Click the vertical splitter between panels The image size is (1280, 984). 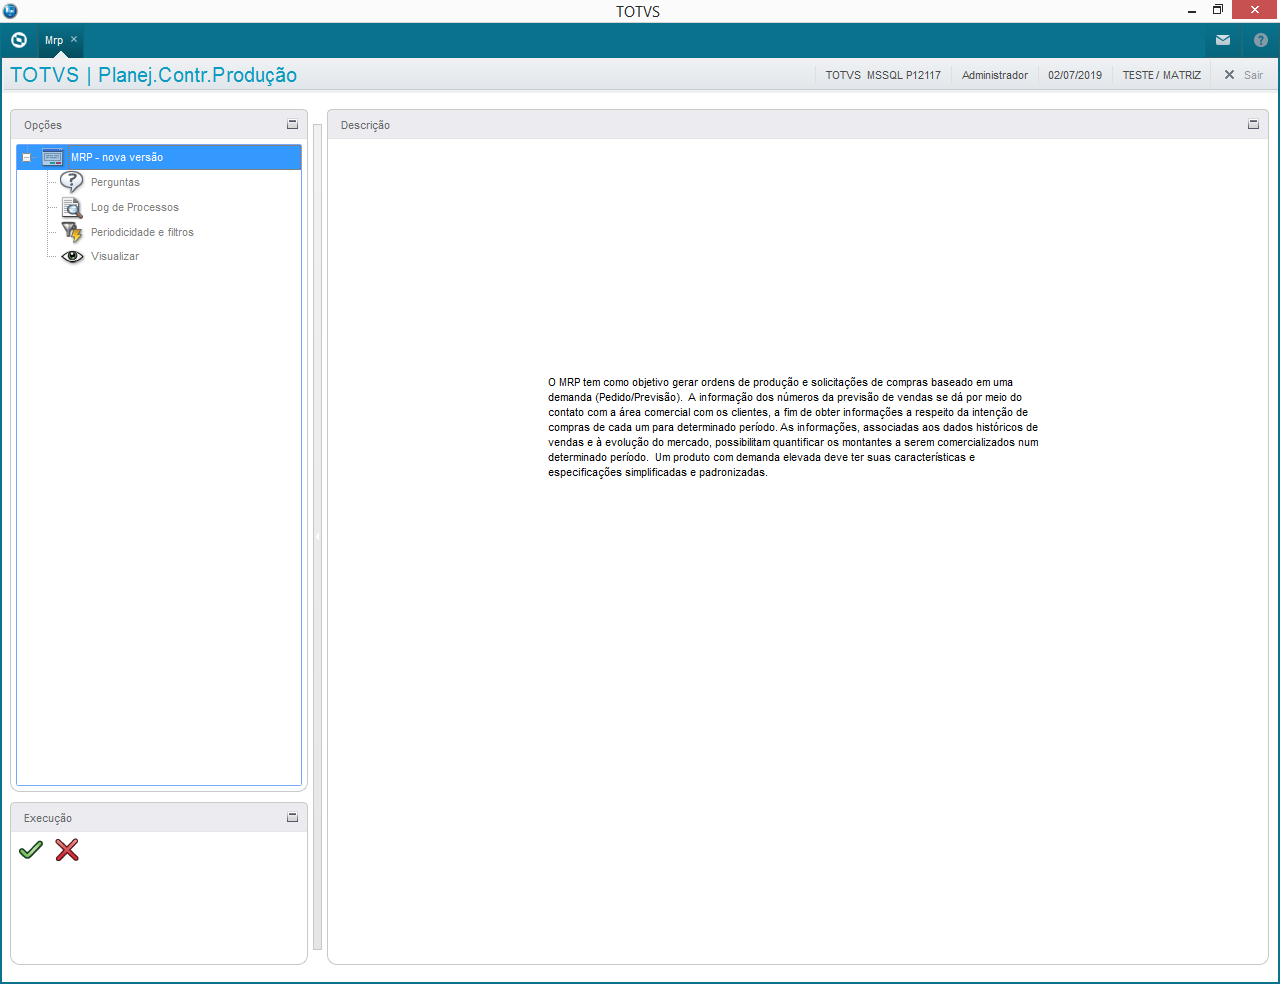318,537
